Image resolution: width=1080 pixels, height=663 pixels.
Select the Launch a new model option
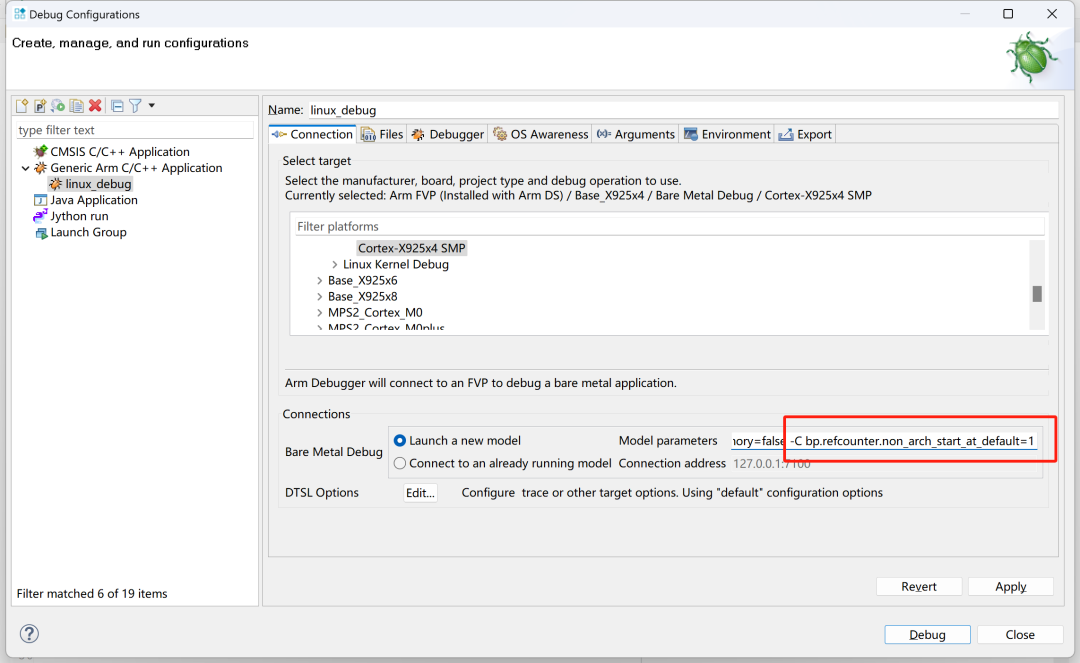[400, 441]
